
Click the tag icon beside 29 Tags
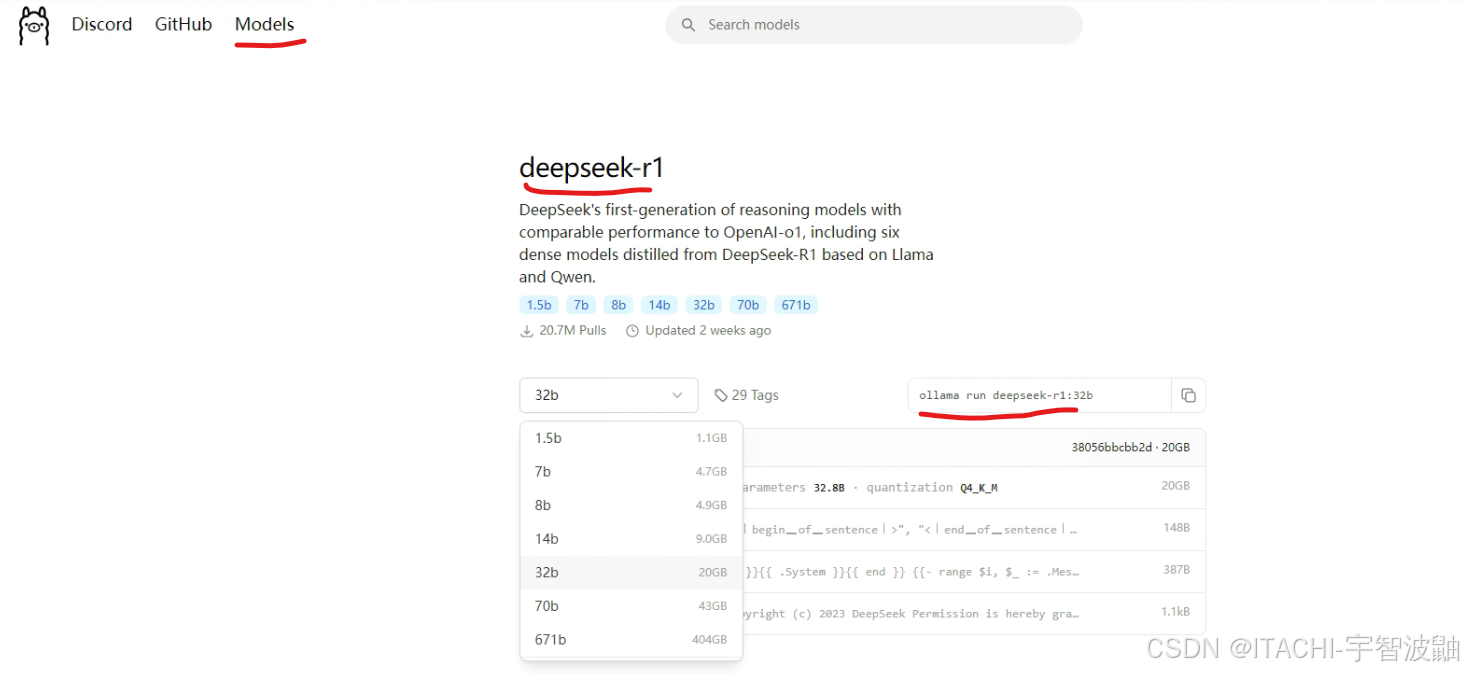[721, 395]
